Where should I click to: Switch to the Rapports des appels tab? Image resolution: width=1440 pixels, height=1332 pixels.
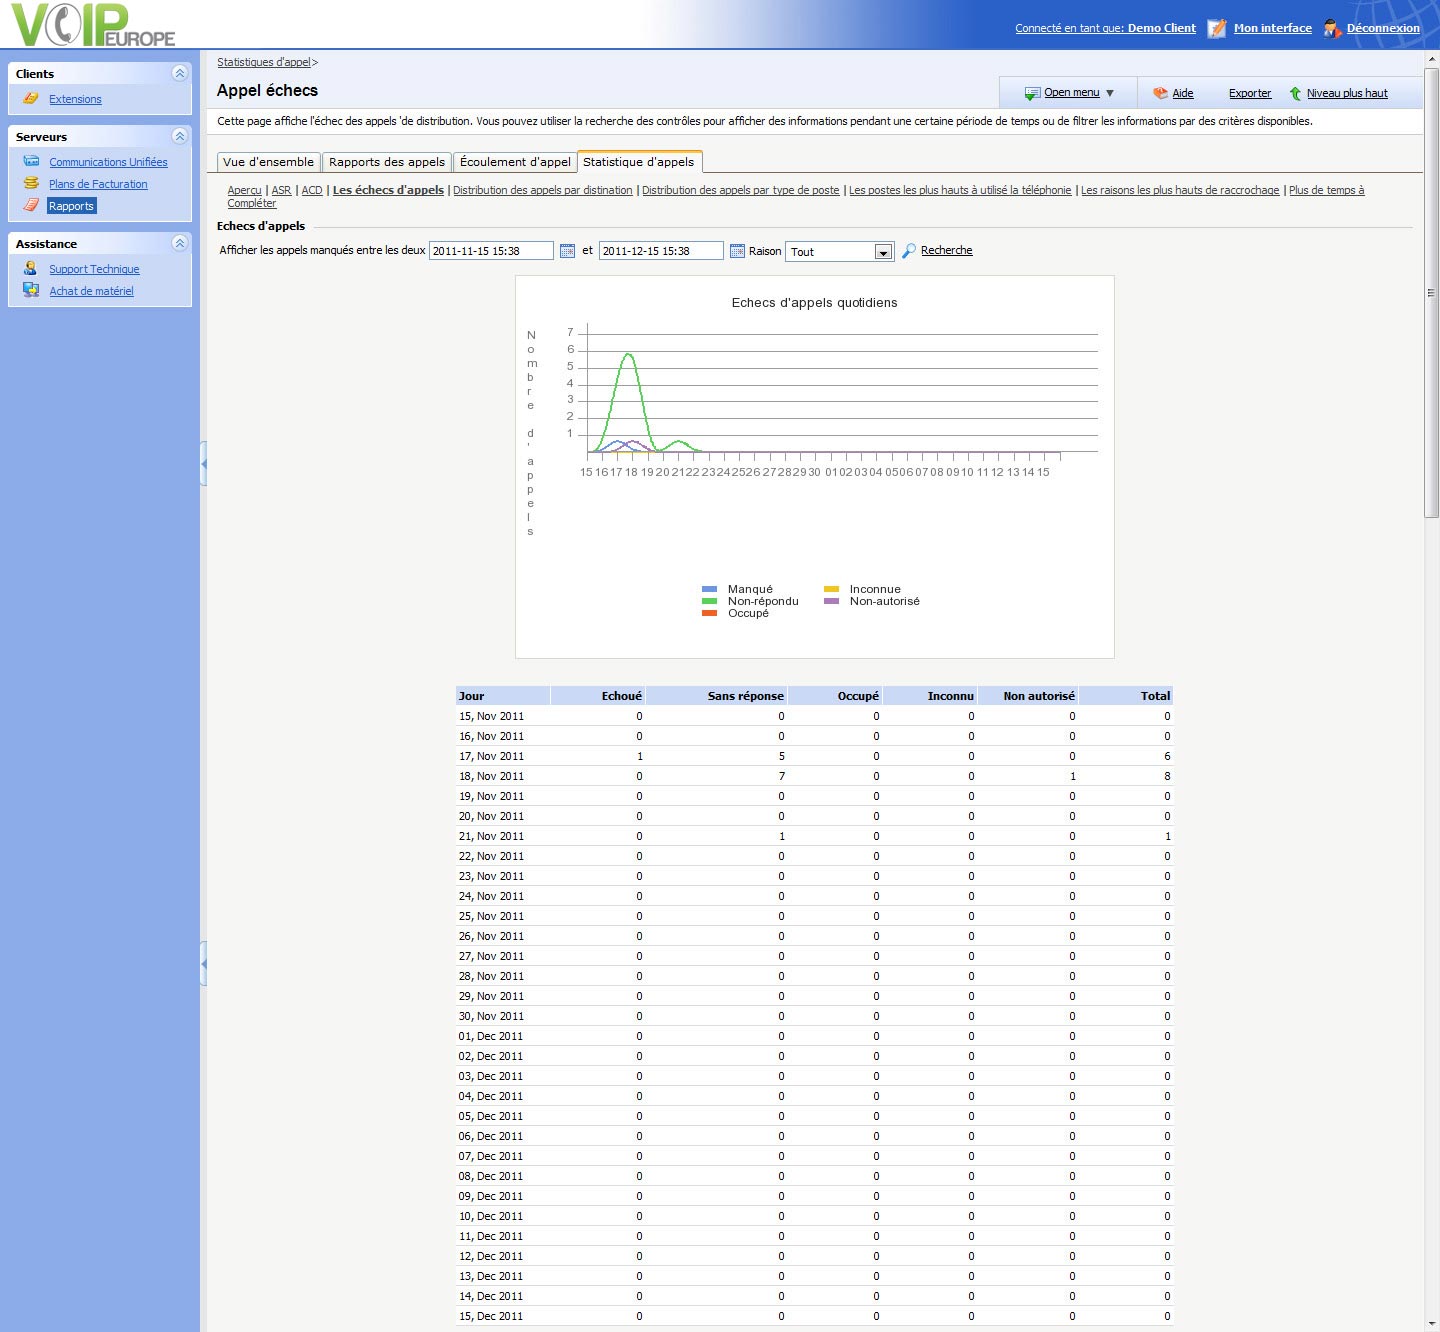(x=386, y=162)
